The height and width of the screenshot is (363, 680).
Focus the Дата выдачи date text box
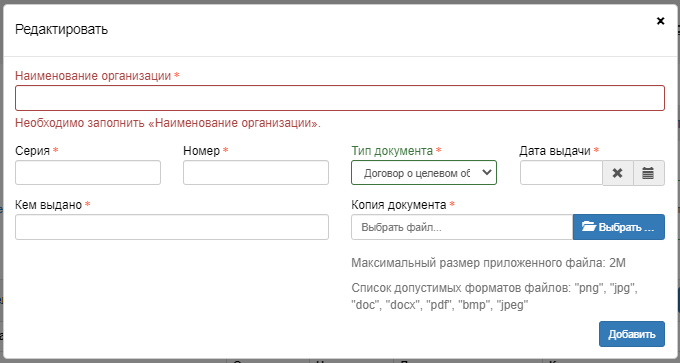[562, 173]
